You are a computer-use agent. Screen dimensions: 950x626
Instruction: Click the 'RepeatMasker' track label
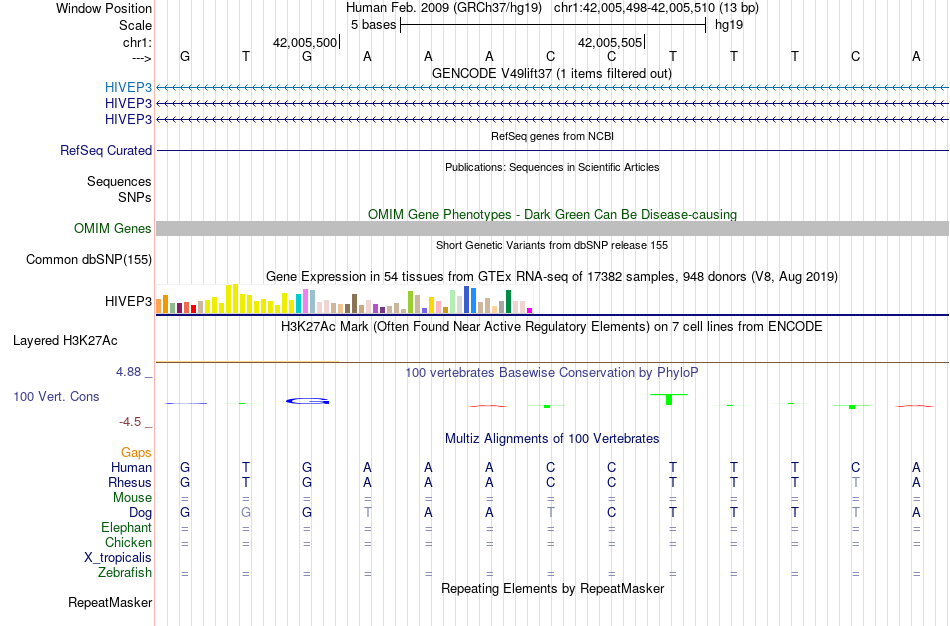(x=110, y=602)
